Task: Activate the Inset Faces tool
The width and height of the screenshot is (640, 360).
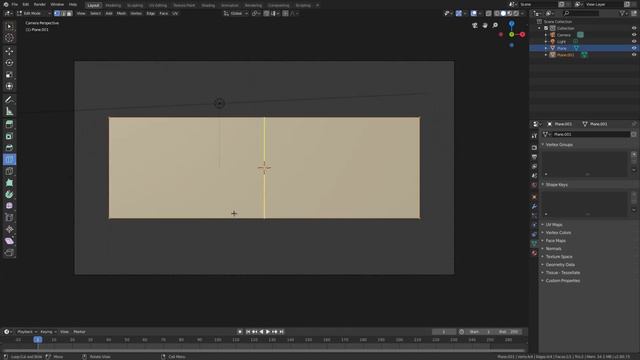Action: pos(9,136)
